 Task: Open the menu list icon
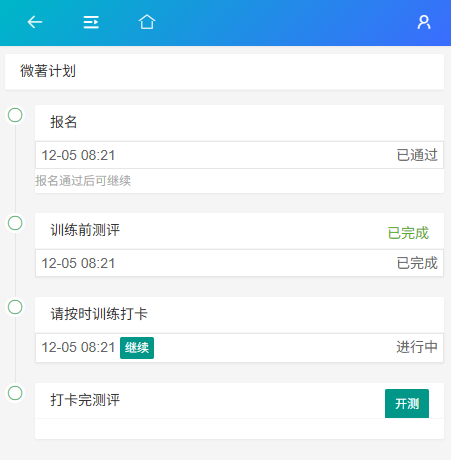click(x=91, y=22)
